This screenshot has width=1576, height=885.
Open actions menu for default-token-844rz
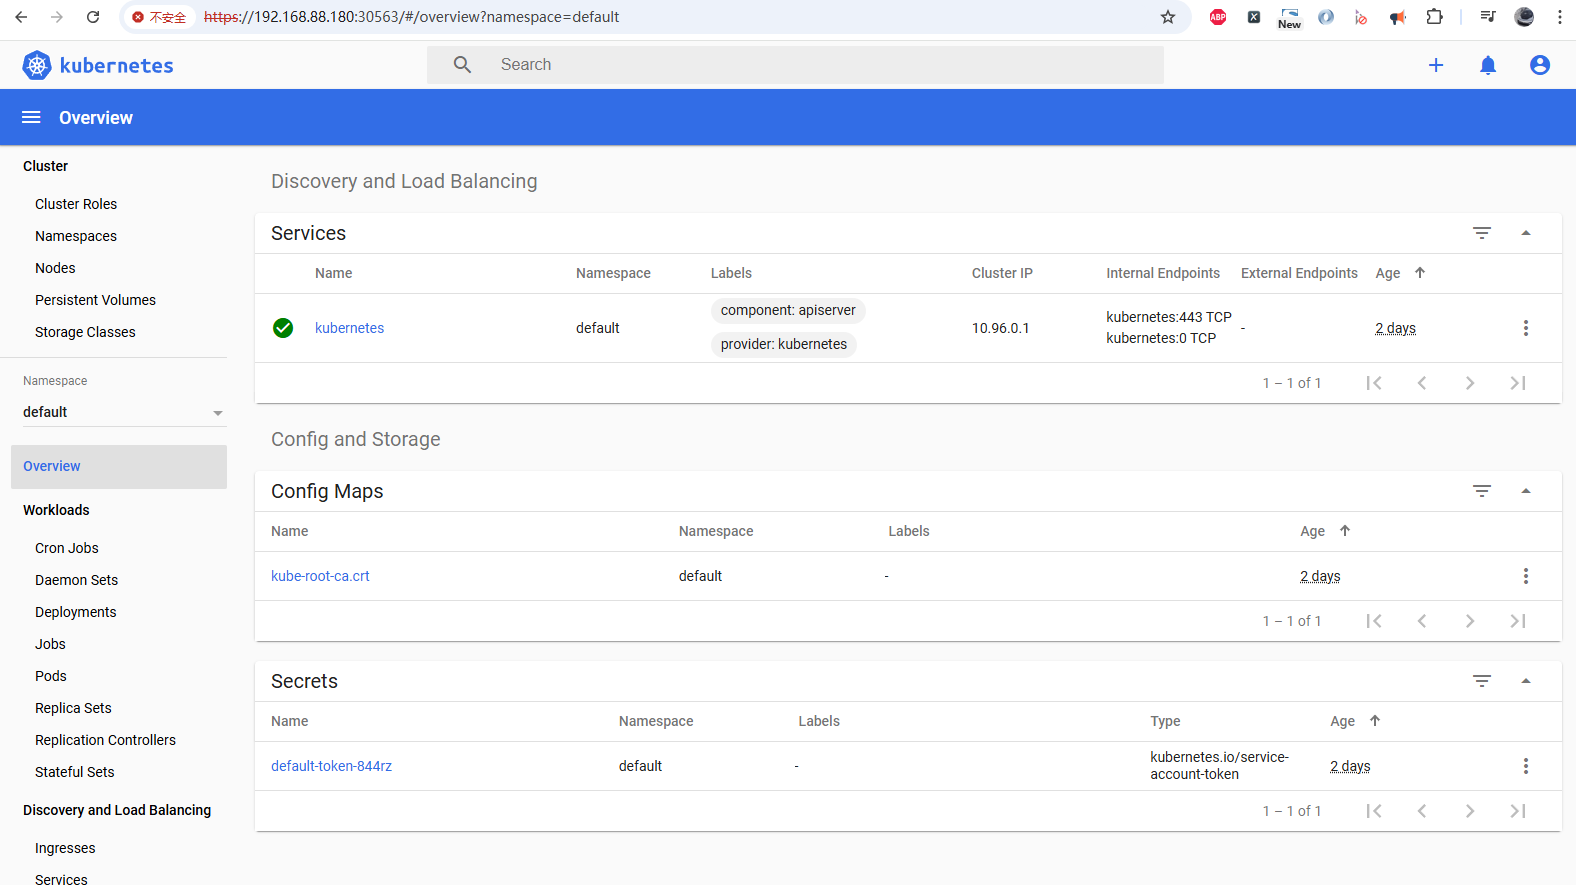pyautogui.click(x=1526, y=766)
